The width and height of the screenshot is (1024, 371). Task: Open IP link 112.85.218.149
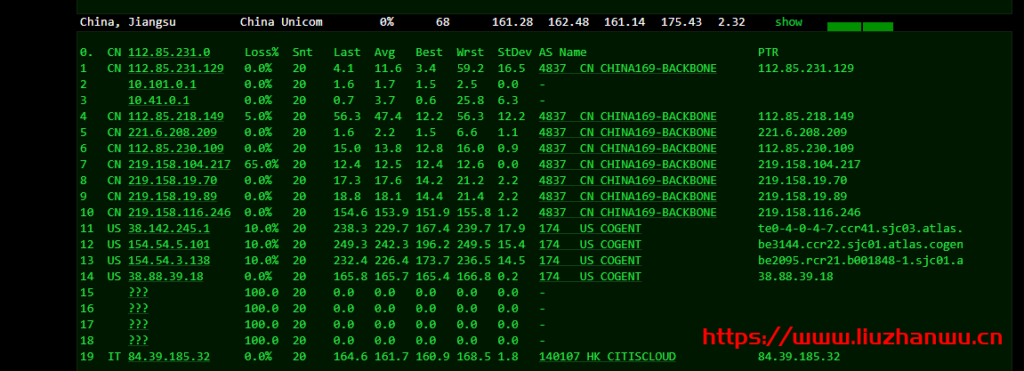[176, 116]
